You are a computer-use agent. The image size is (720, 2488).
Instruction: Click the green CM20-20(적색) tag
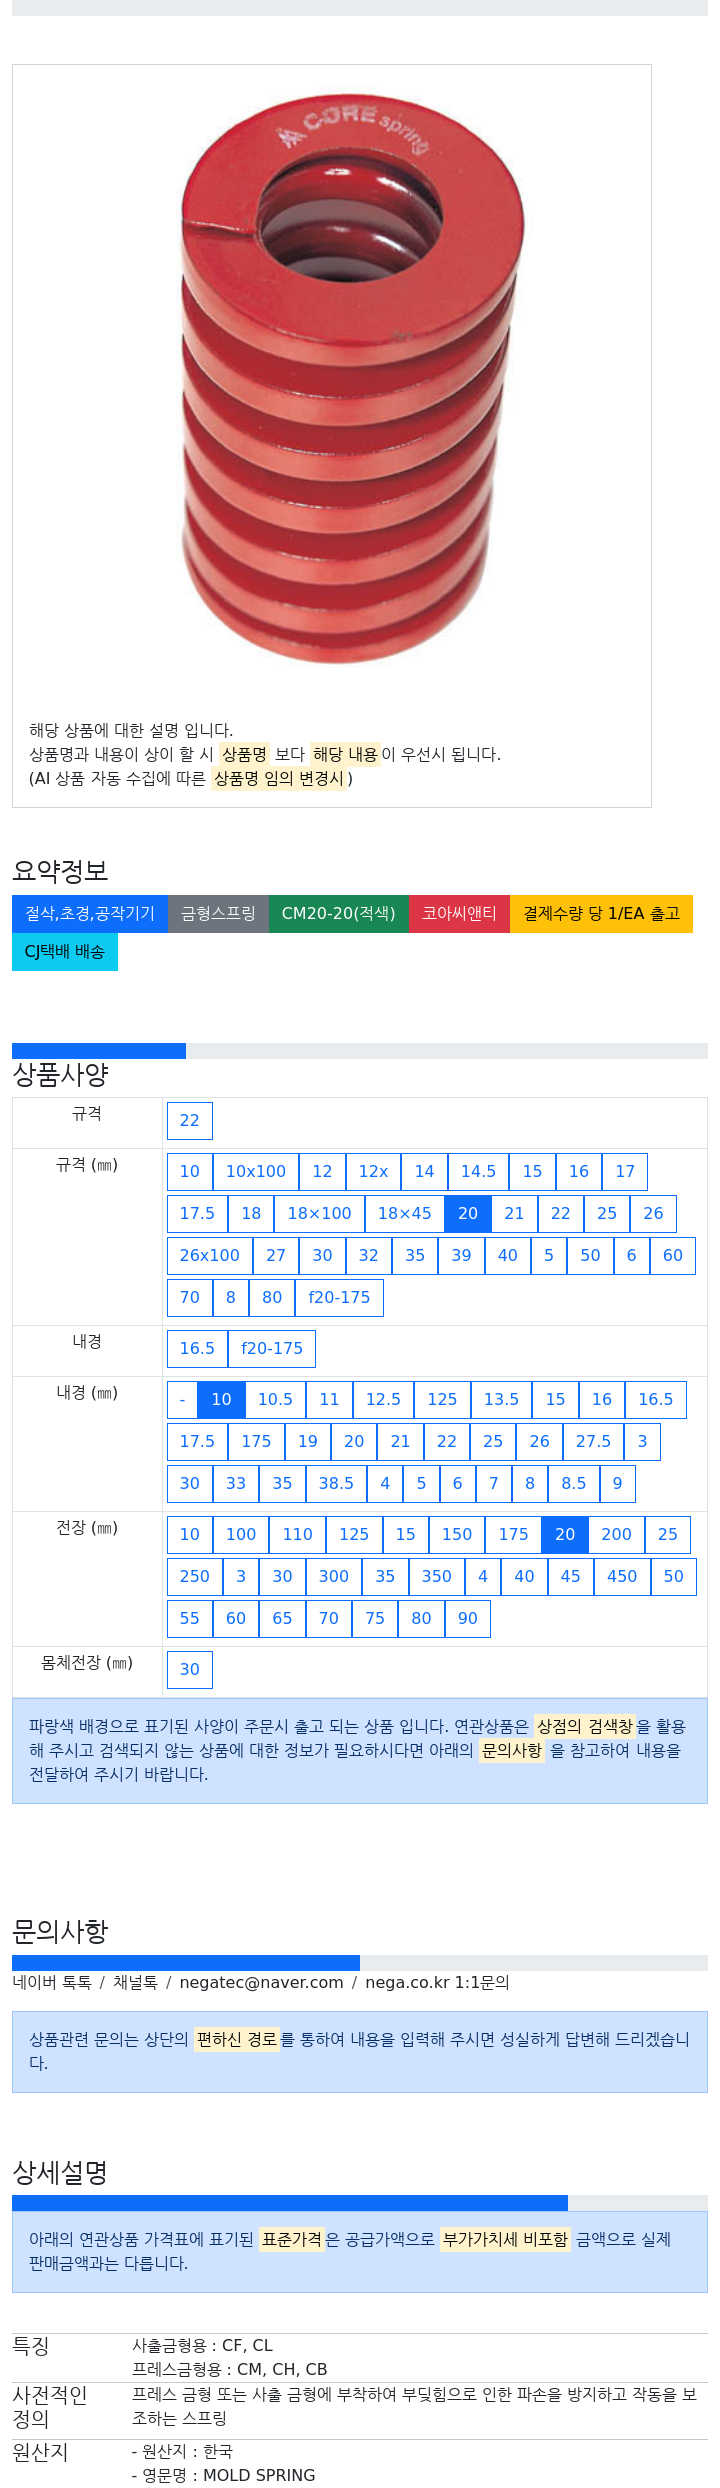click(x=339, y=914)
